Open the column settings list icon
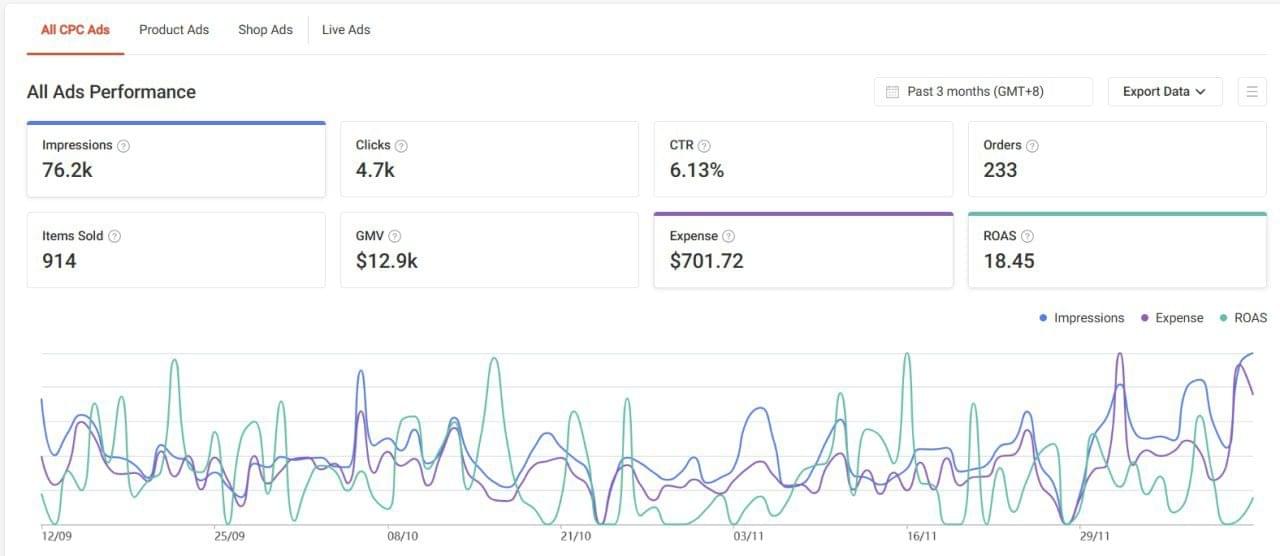This screenshot has width=1280, height=556. click(x=1251, y=92)
